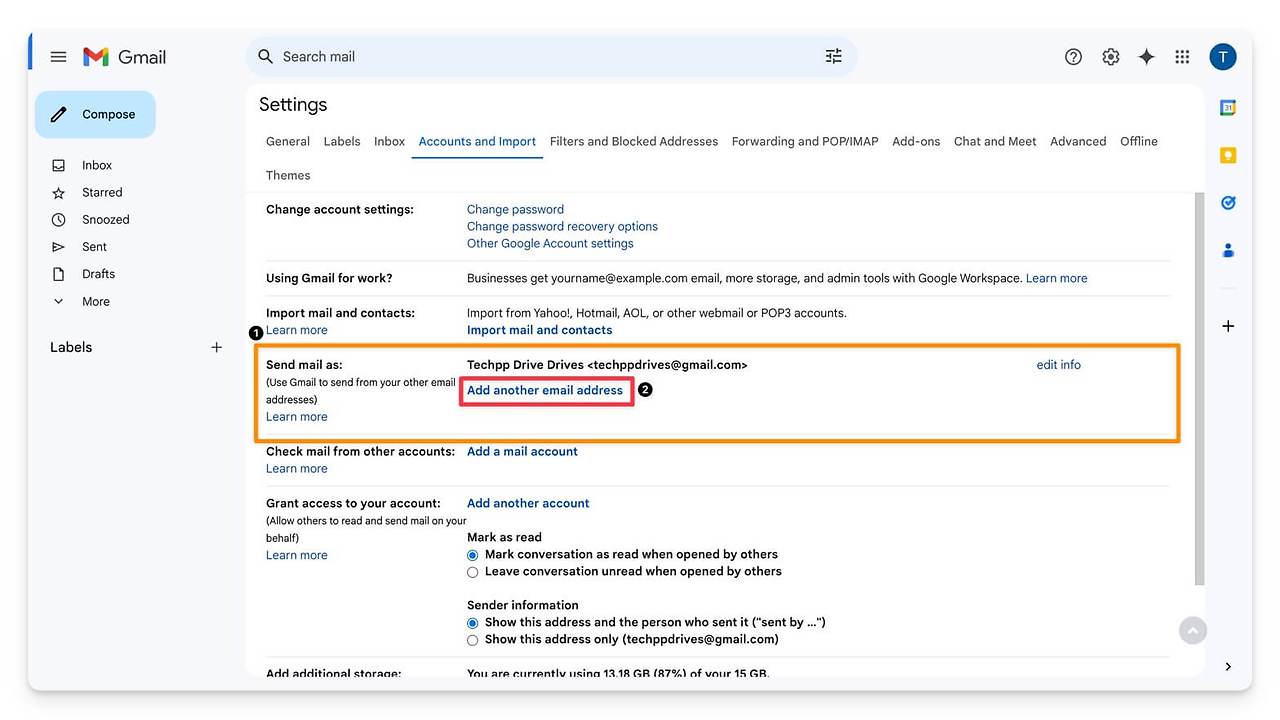Expand the More sidebar section
1280x720 pixels.
(x=96, y=301)
